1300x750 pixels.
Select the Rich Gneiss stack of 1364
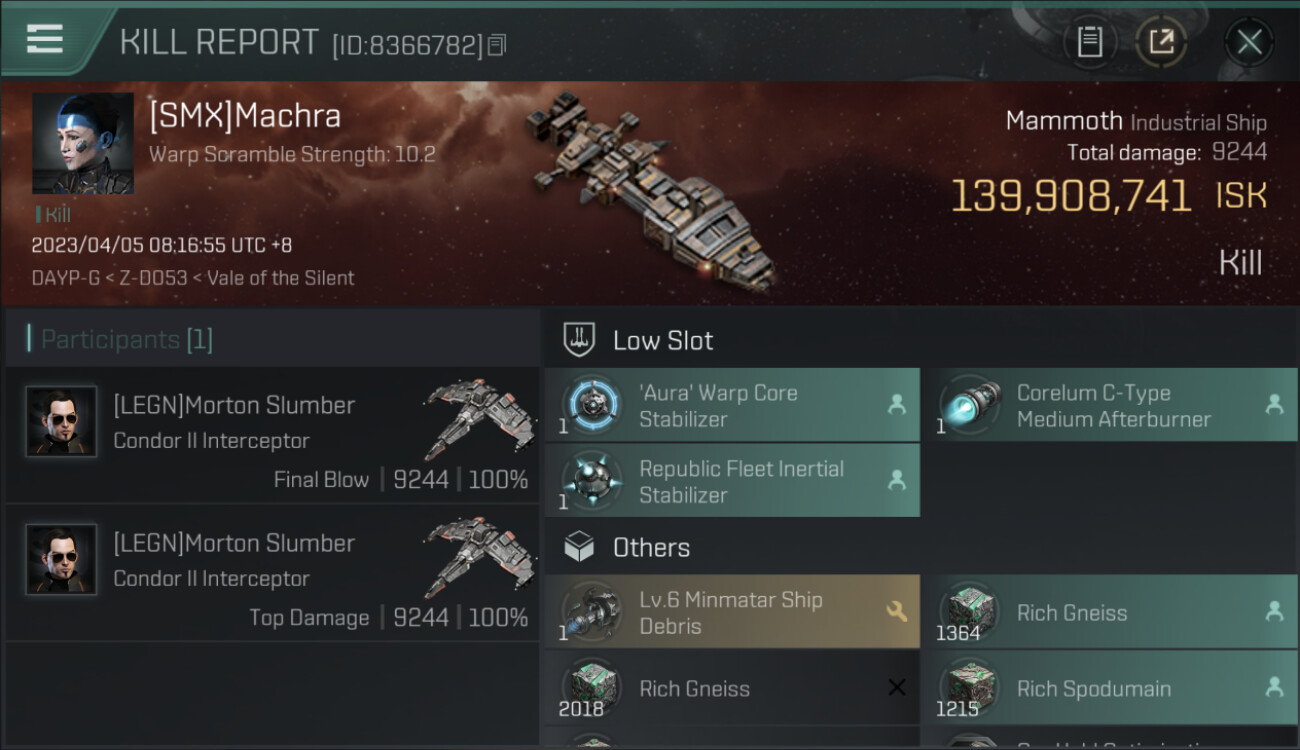click(x=1108, y=612)
